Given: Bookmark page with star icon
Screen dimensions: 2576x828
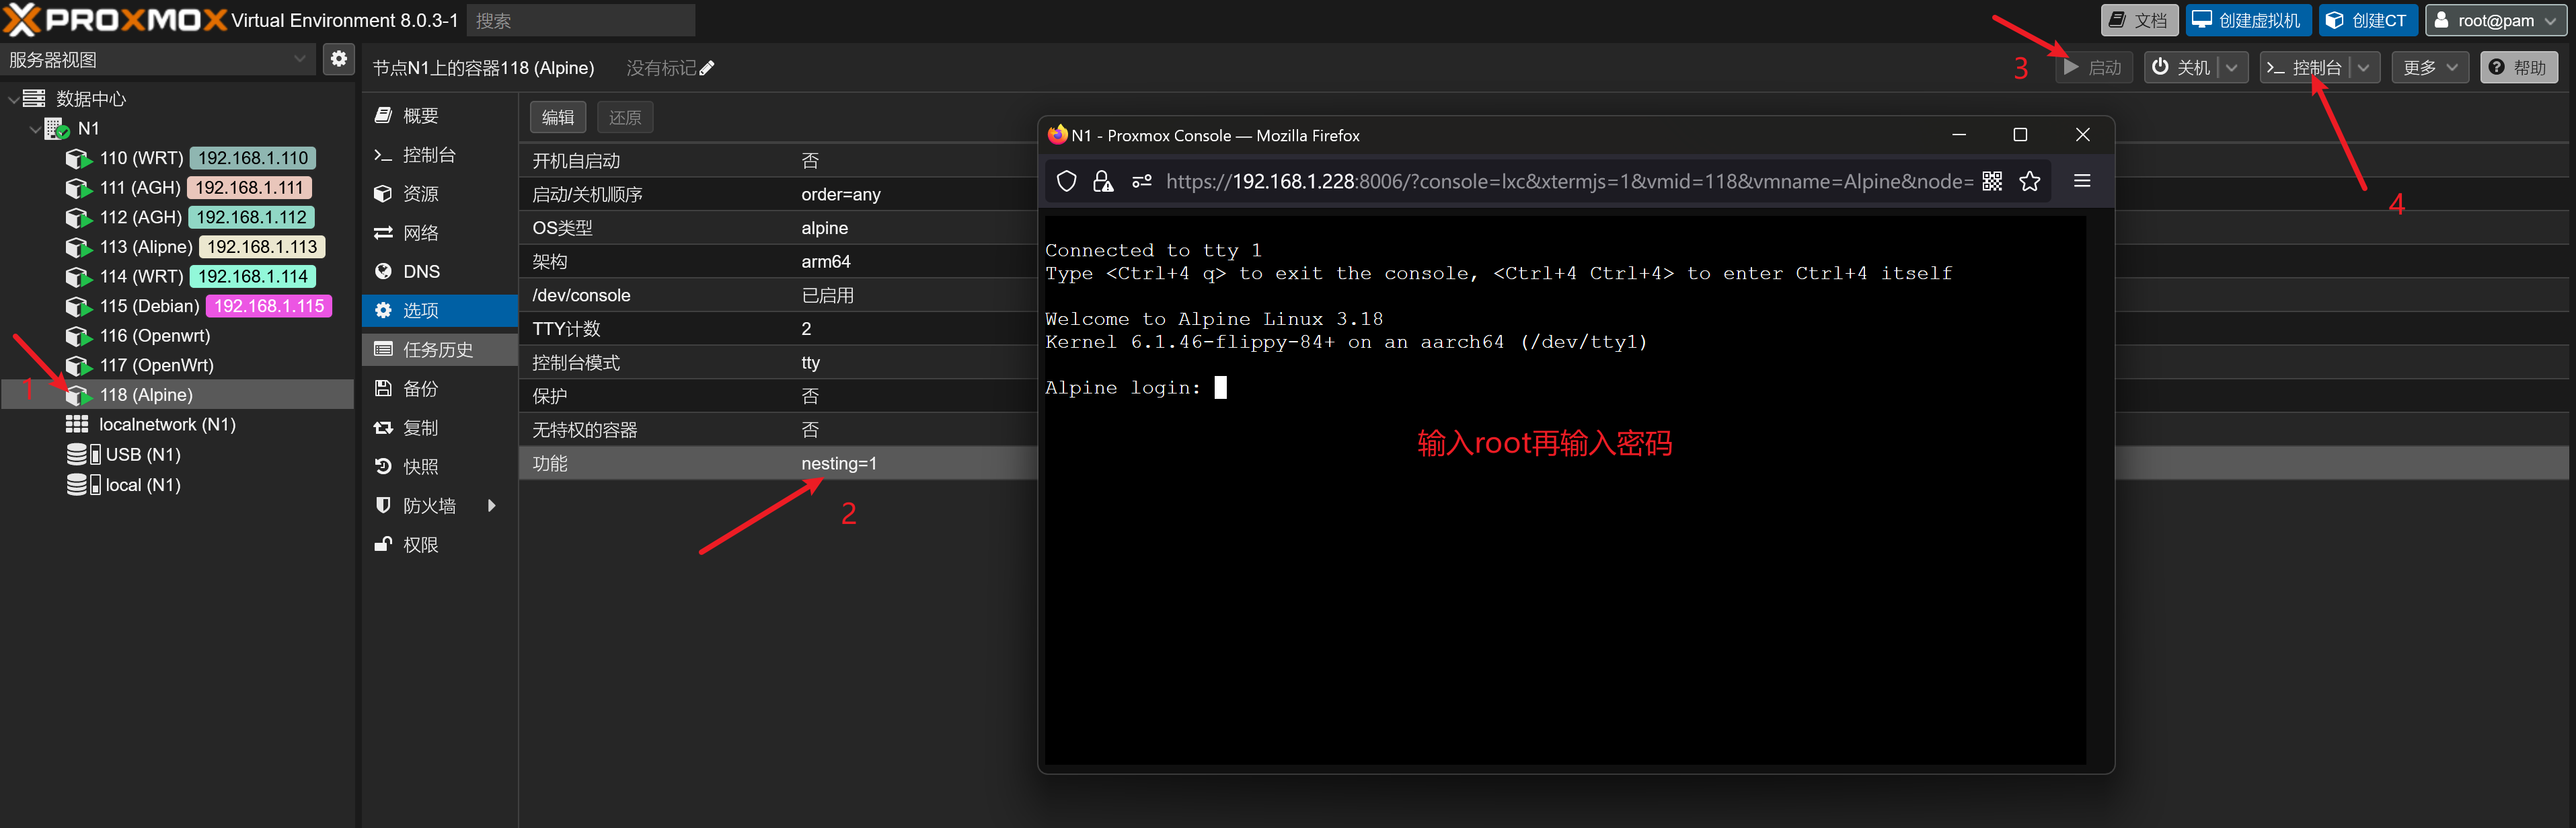Looking at the screenshot, I should 2029,181.
